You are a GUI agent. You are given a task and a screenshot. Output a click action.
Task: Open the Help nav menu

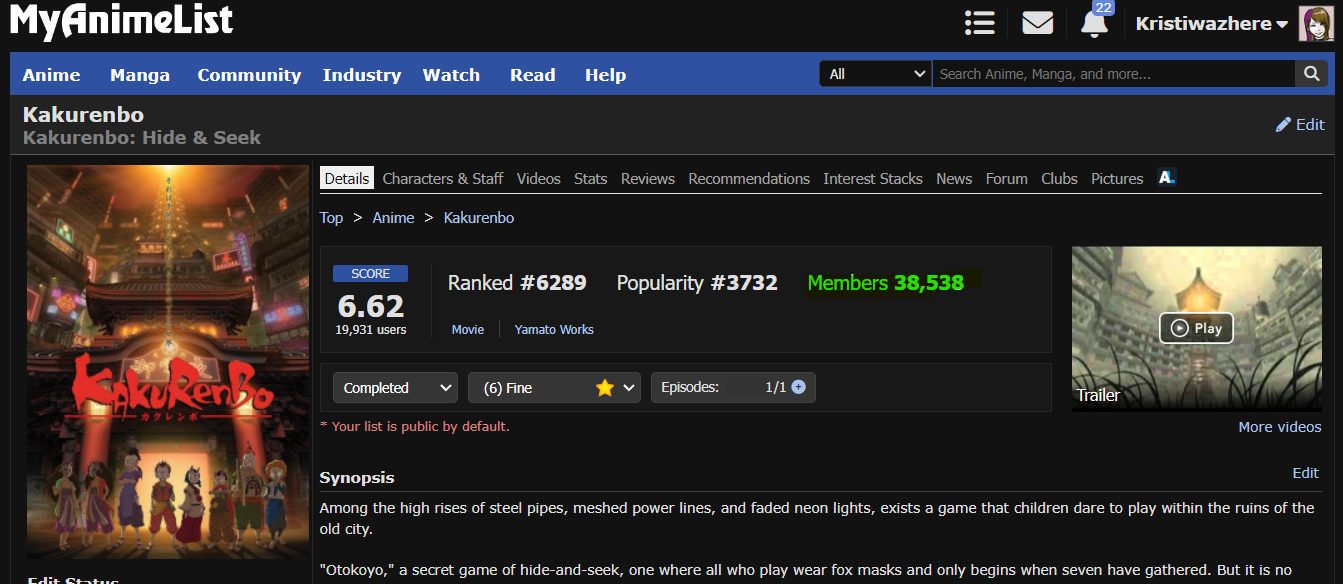pyautogui.click(x=605, y=75)
